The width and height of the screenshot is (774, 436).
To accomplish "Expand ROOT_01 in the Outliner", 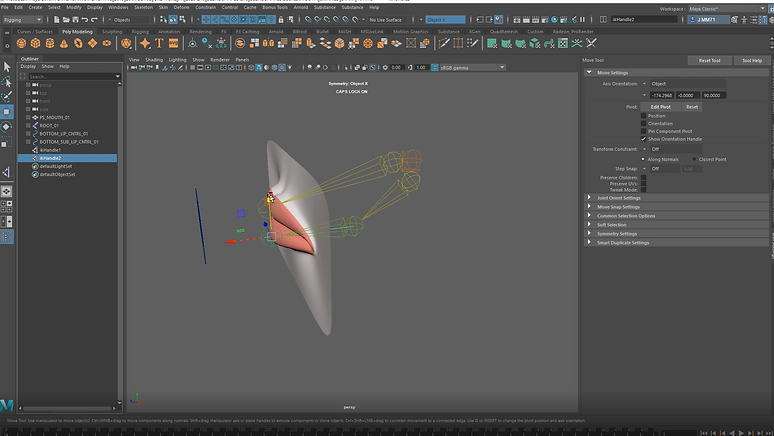I will [28, 125].
